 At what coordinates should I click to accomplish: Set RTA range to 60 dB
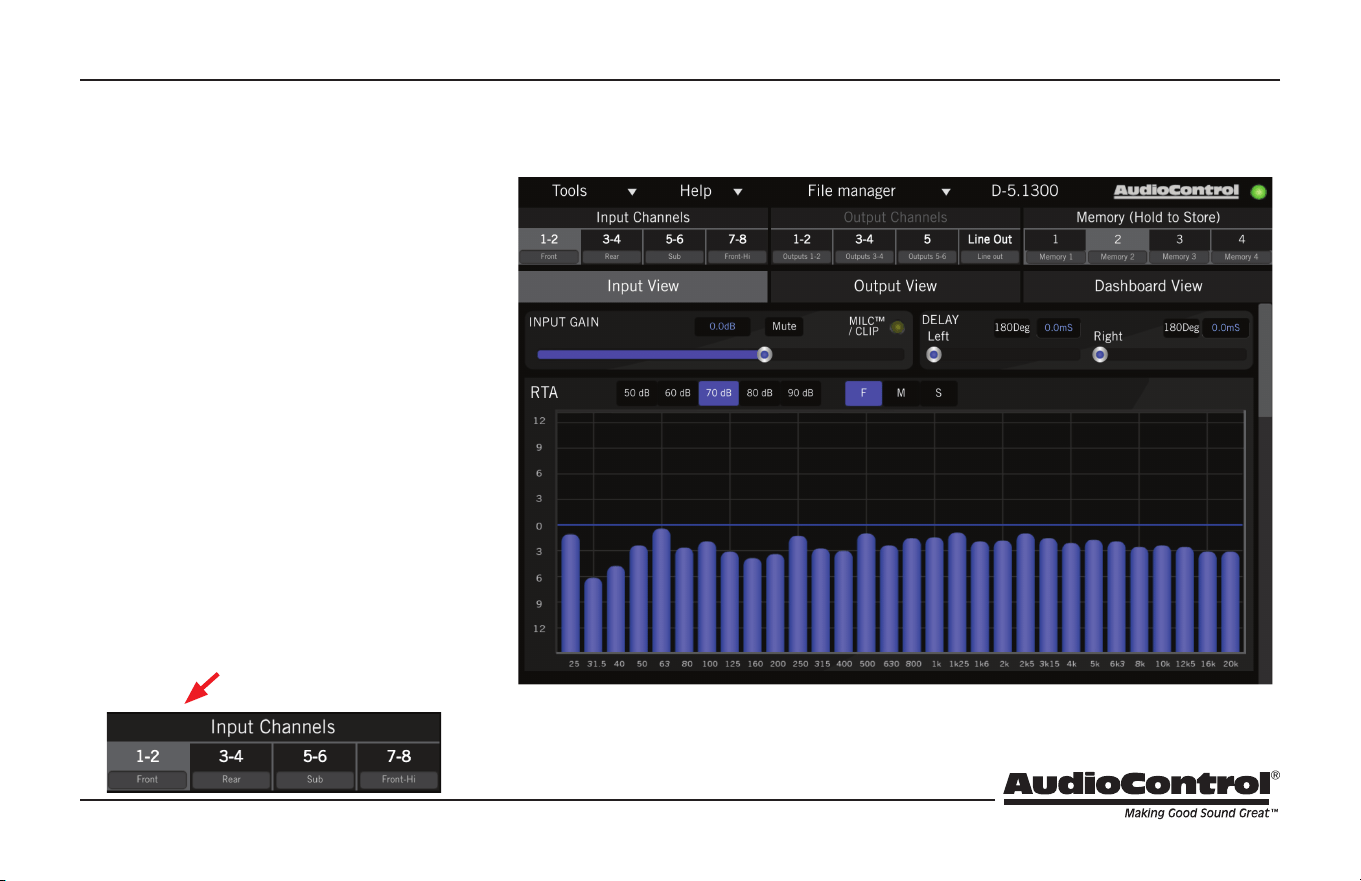[x=678, y=393]
